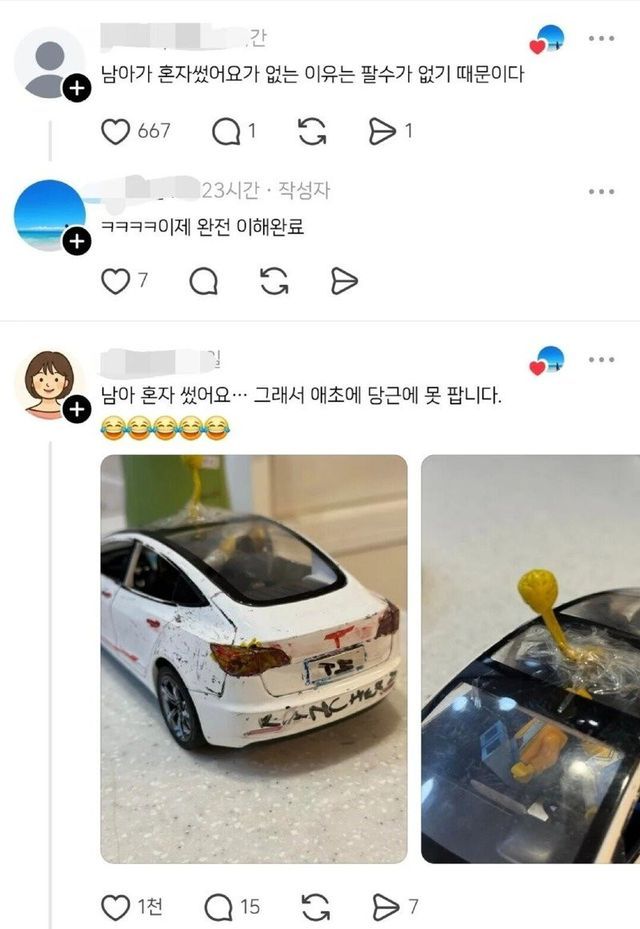The image size is (640, 929).
Task: Share the 이해완료 comment
Action: (344, 281)
